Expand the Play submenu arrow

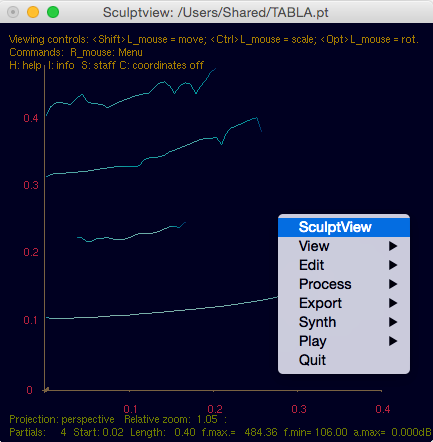click(393, 341)
